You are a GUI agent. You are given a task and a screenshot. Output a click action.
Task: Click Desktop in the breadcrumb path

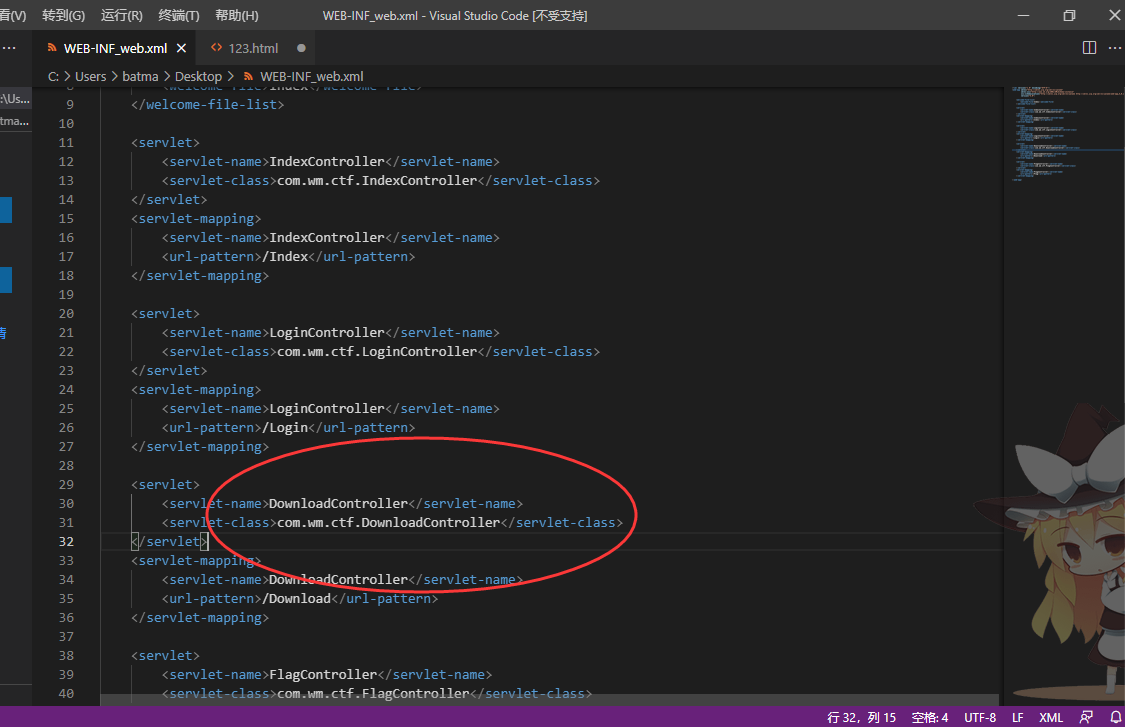coord(198,76)
